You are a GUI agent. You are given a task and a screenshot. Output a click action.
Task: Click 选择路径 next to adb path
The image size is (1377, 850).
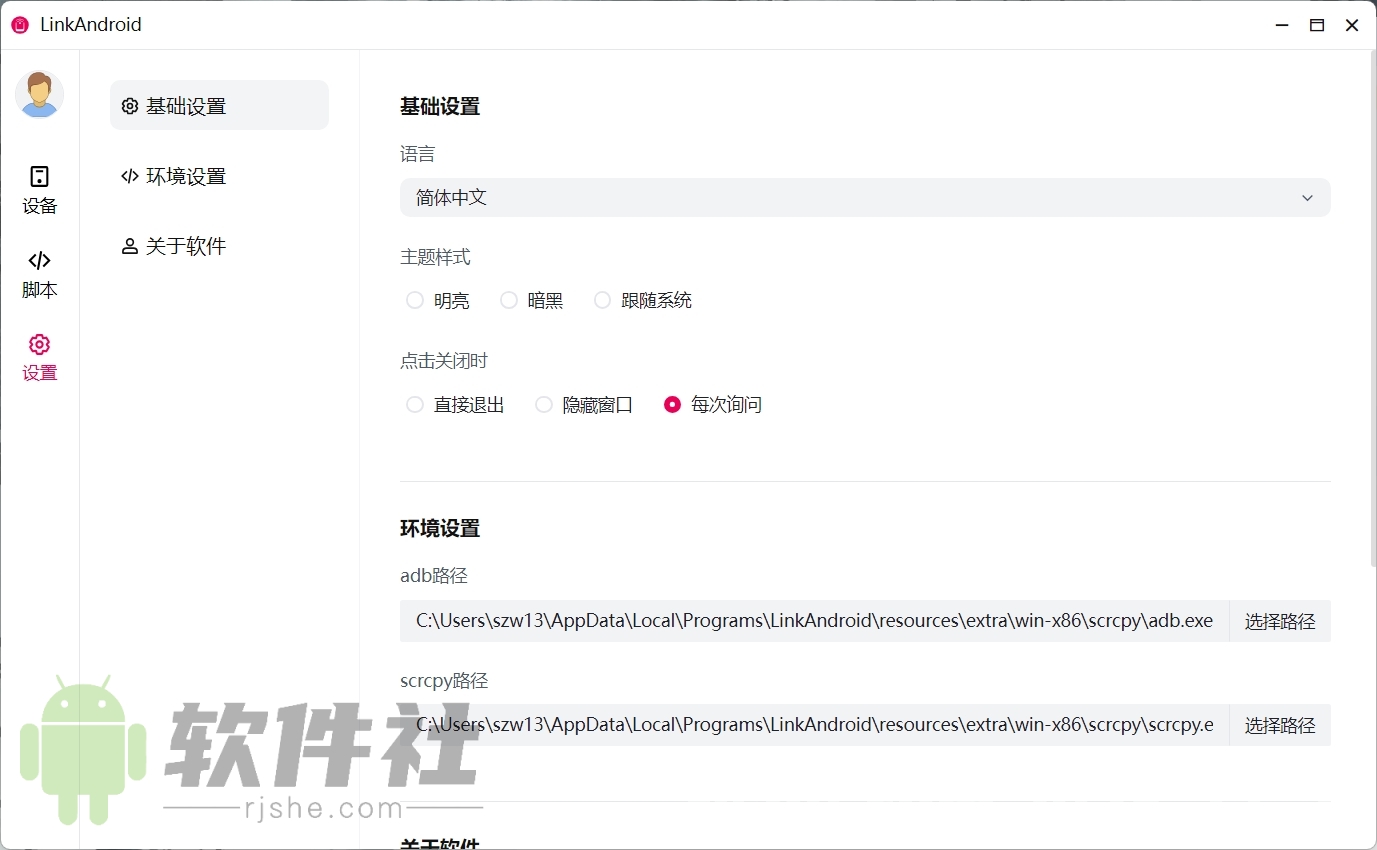1279,621
